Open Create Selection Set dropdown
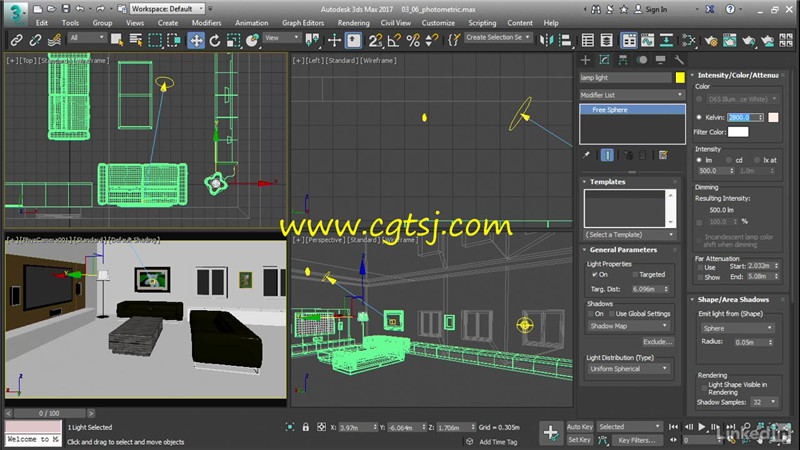 498,37
